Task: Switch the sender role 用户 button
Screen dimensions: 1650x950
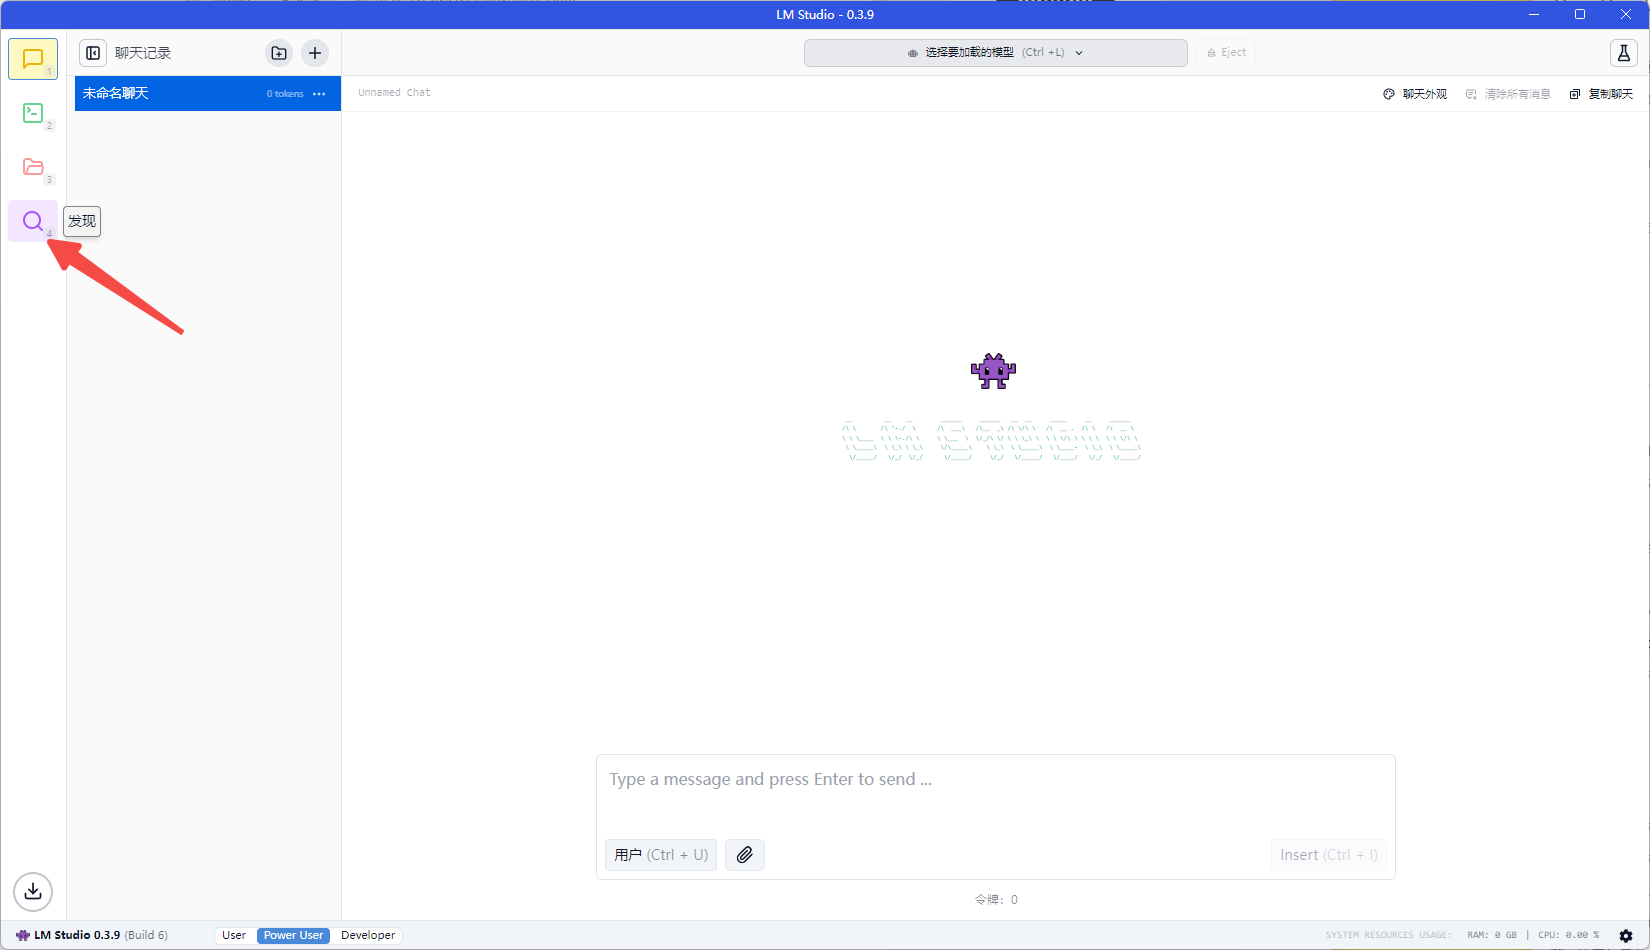Action: [x=661, y=855]
